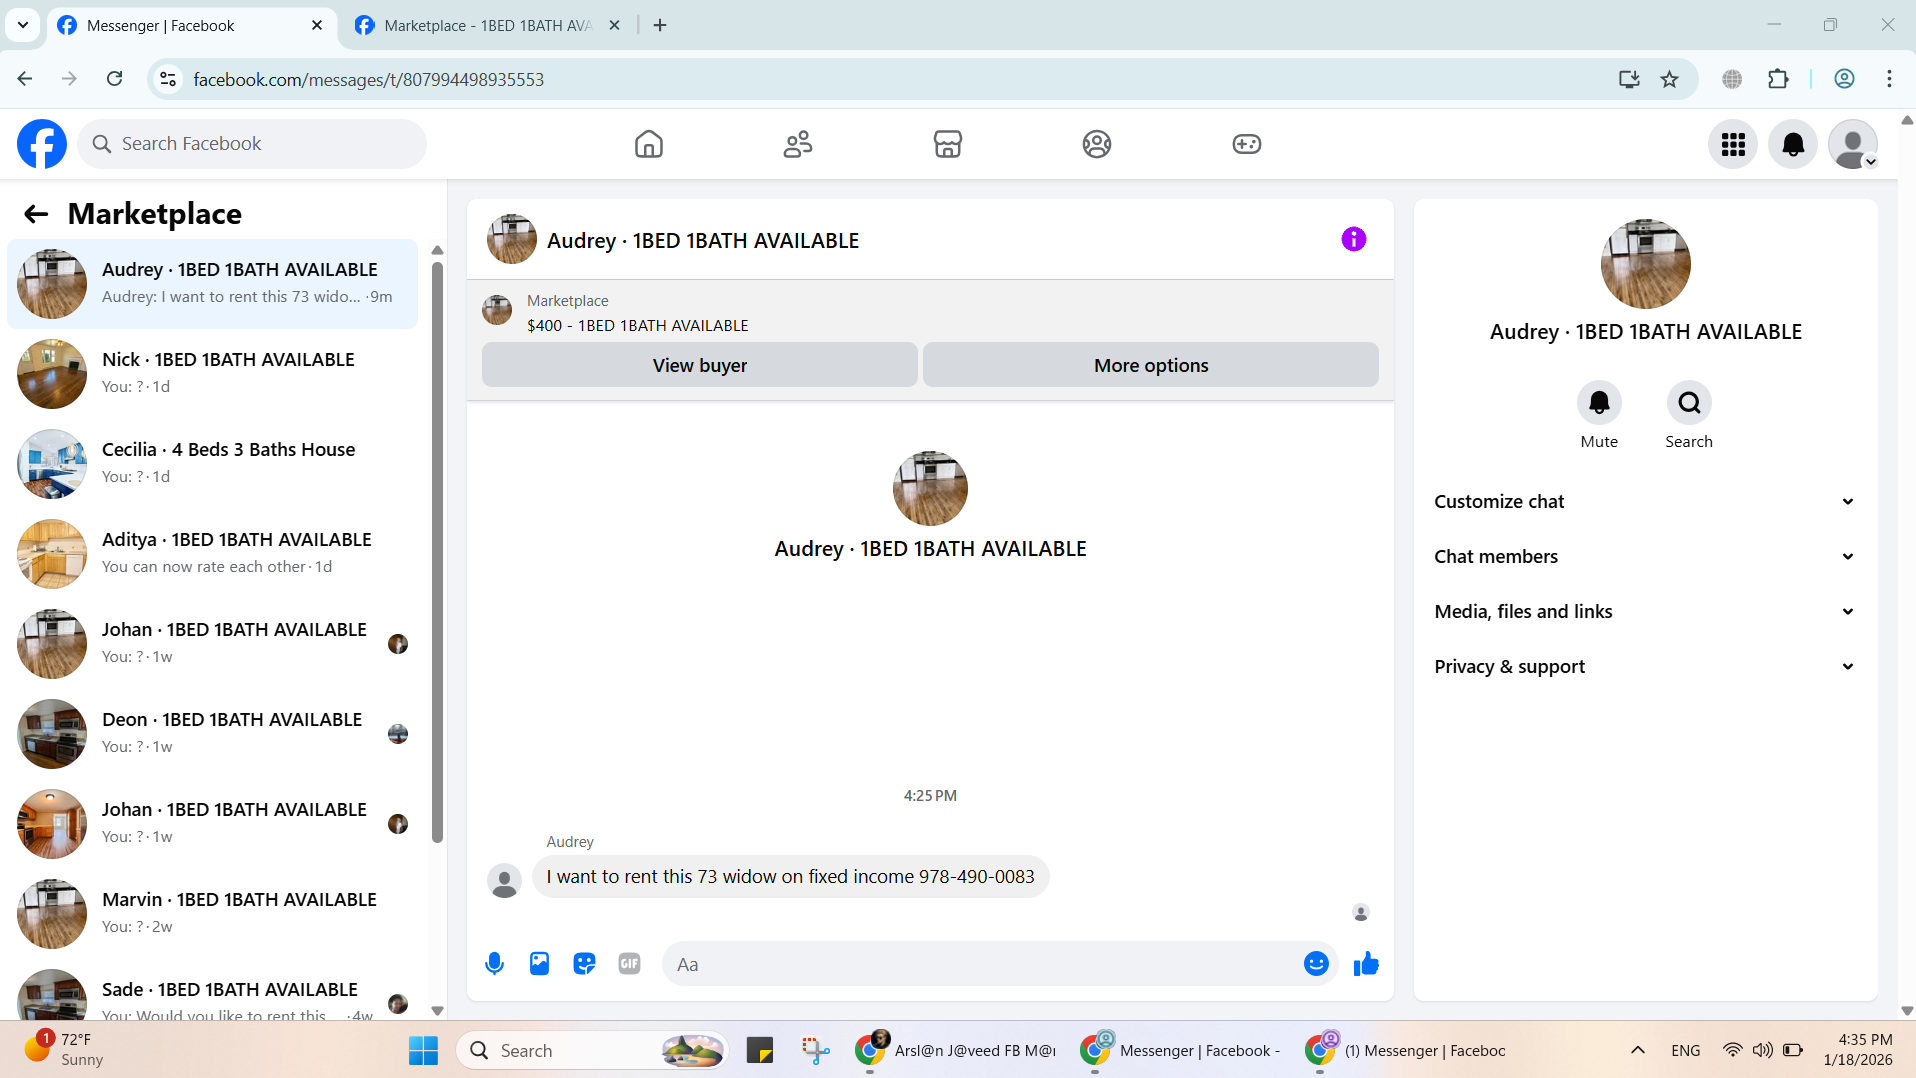
Task: Reload the page in Chrome
Action: click(115, 79)
